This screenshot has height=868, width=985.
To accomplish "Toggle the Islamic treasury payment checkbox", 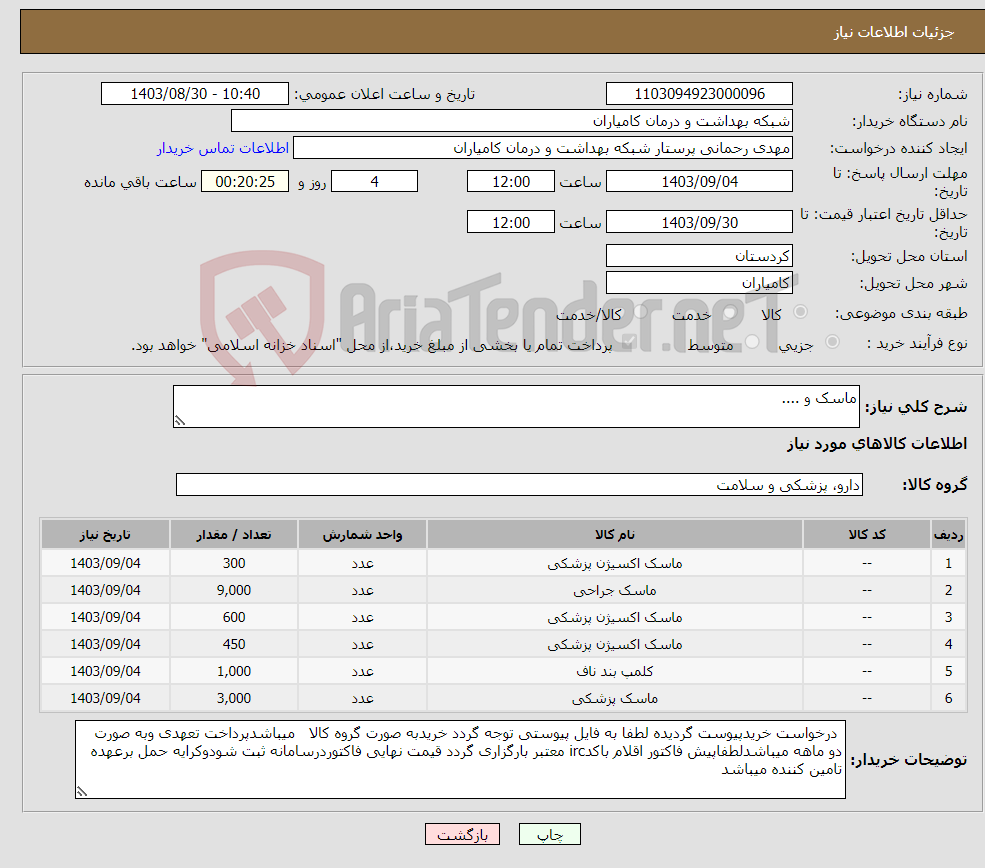I will click(629, 342).
